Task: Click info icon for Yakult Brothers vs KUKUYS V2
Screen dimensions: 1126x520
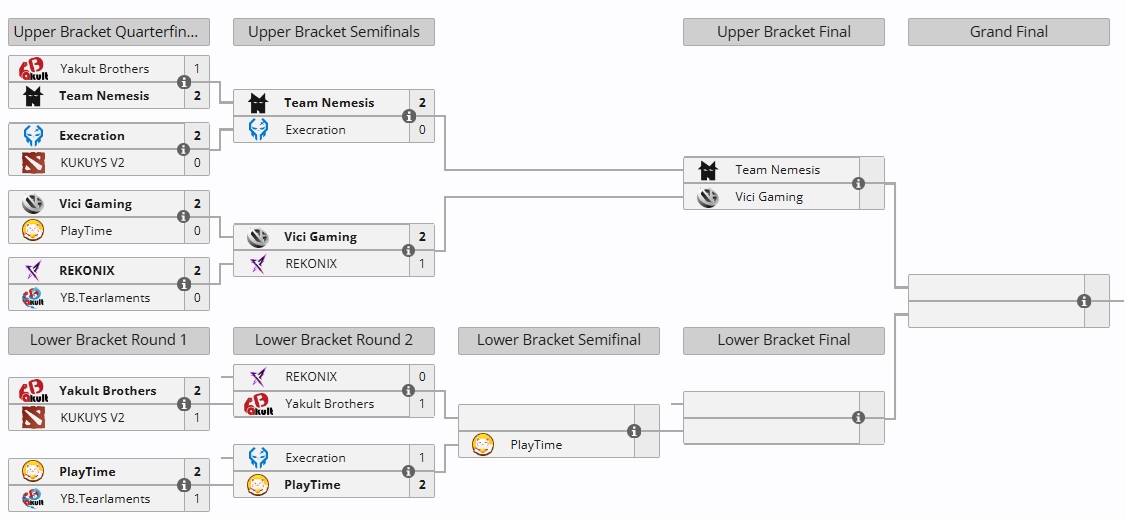Action: click(x=184, y=404)
